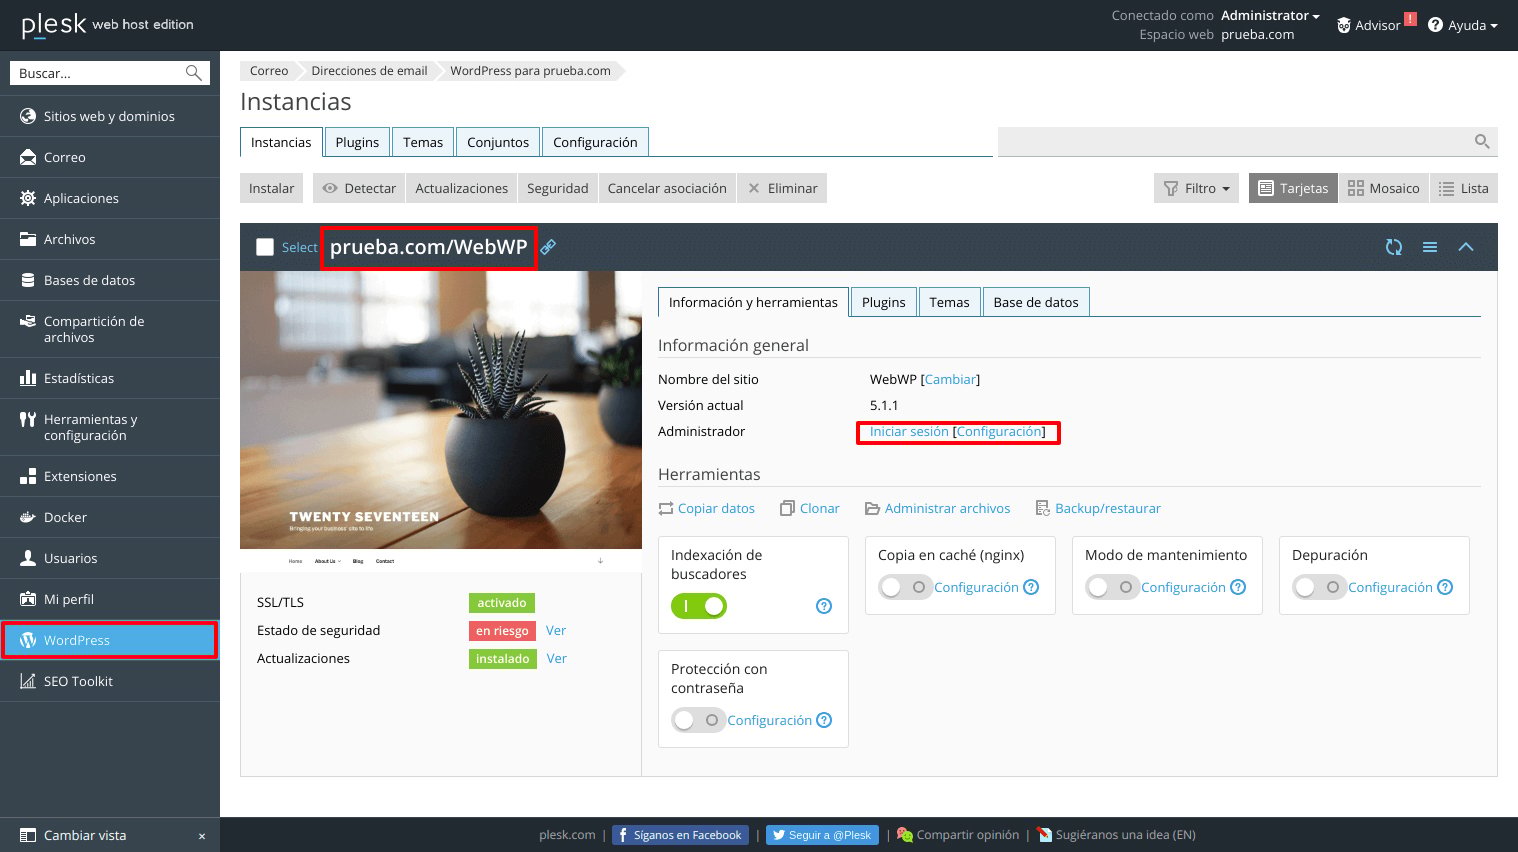
Task: Click the Instalar button
Action: (x=272, y=188)
